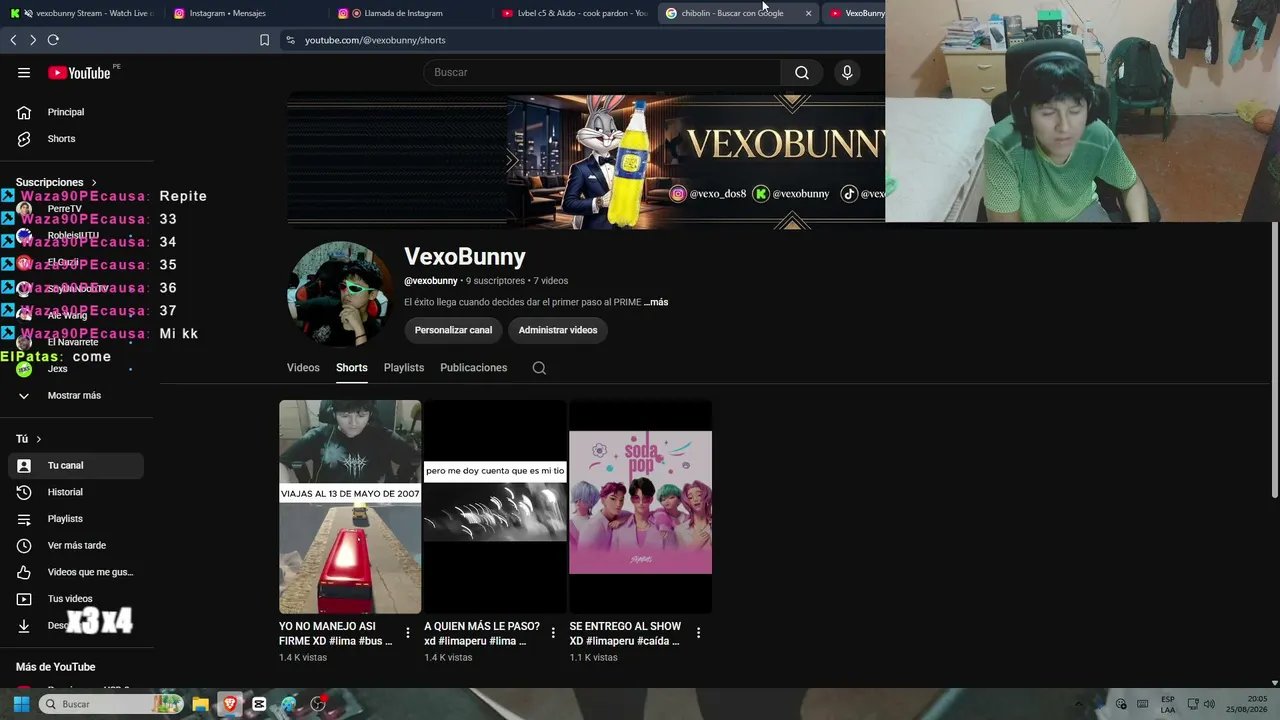Go back with the browser back arrow
The height and width of the screenshot is (720, 1280).
(13, 40)
